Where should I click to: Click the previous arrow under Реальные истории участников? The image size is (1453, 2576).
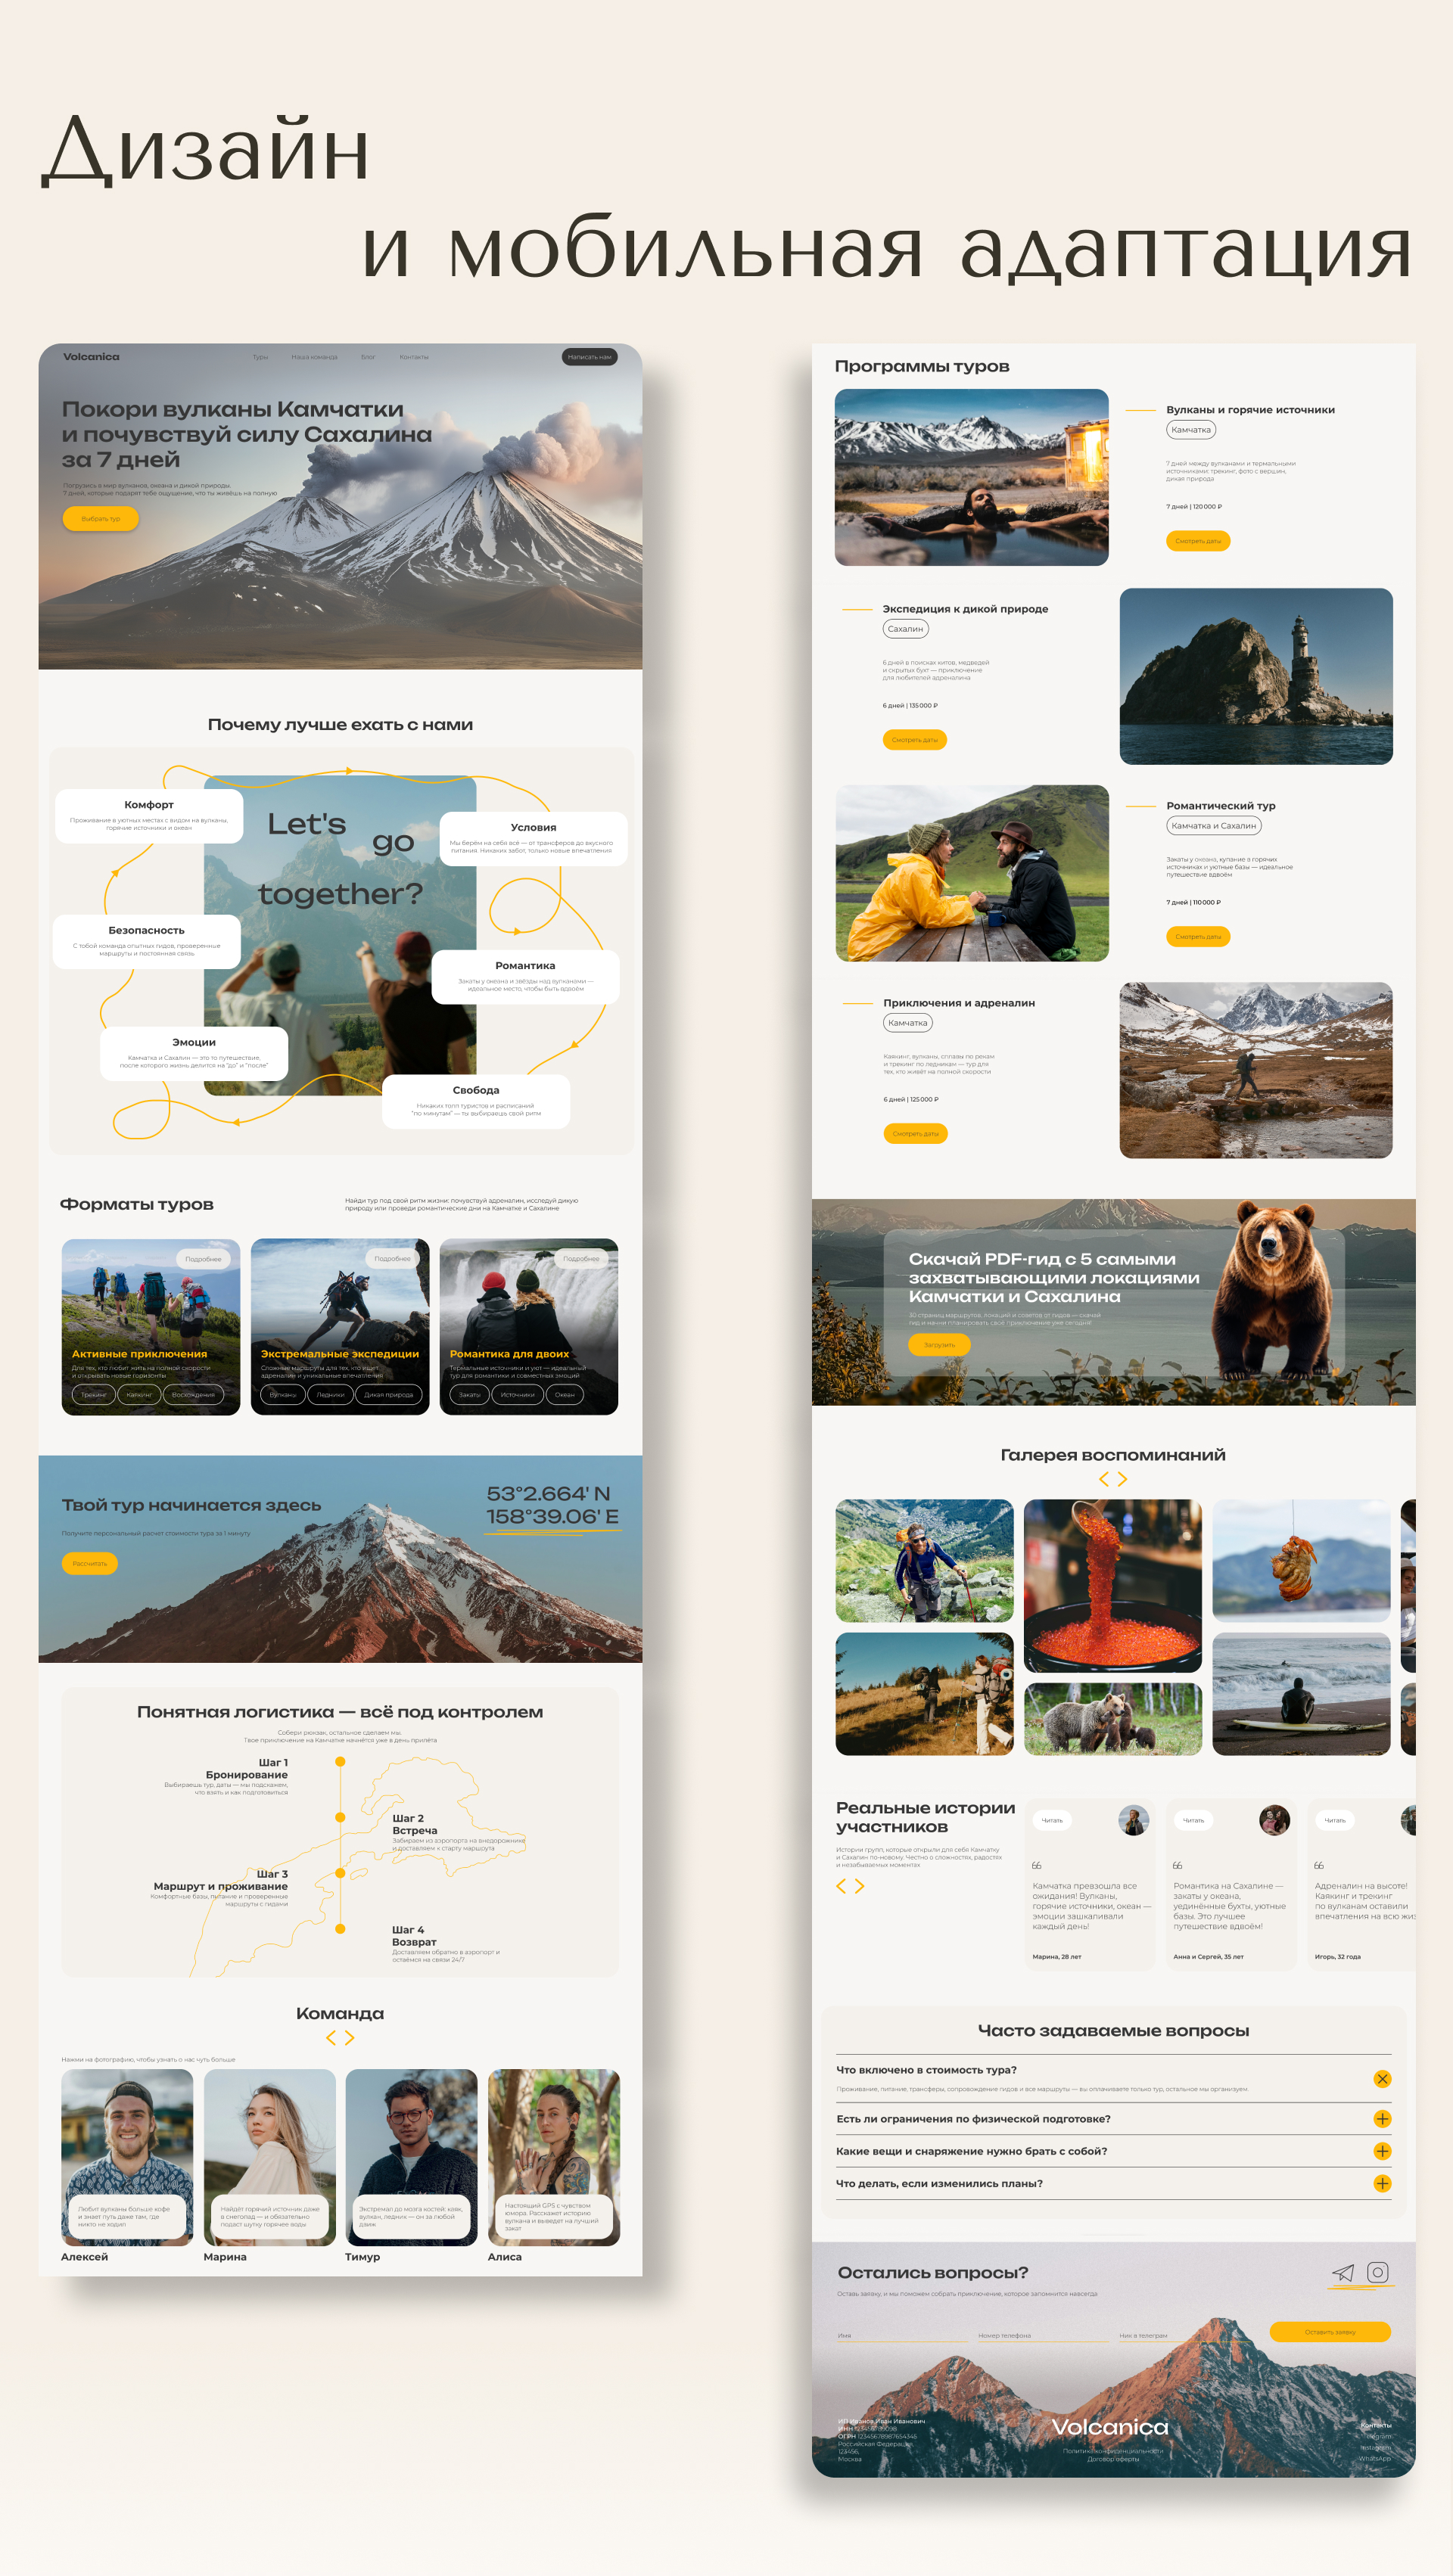click(841, 1886)
